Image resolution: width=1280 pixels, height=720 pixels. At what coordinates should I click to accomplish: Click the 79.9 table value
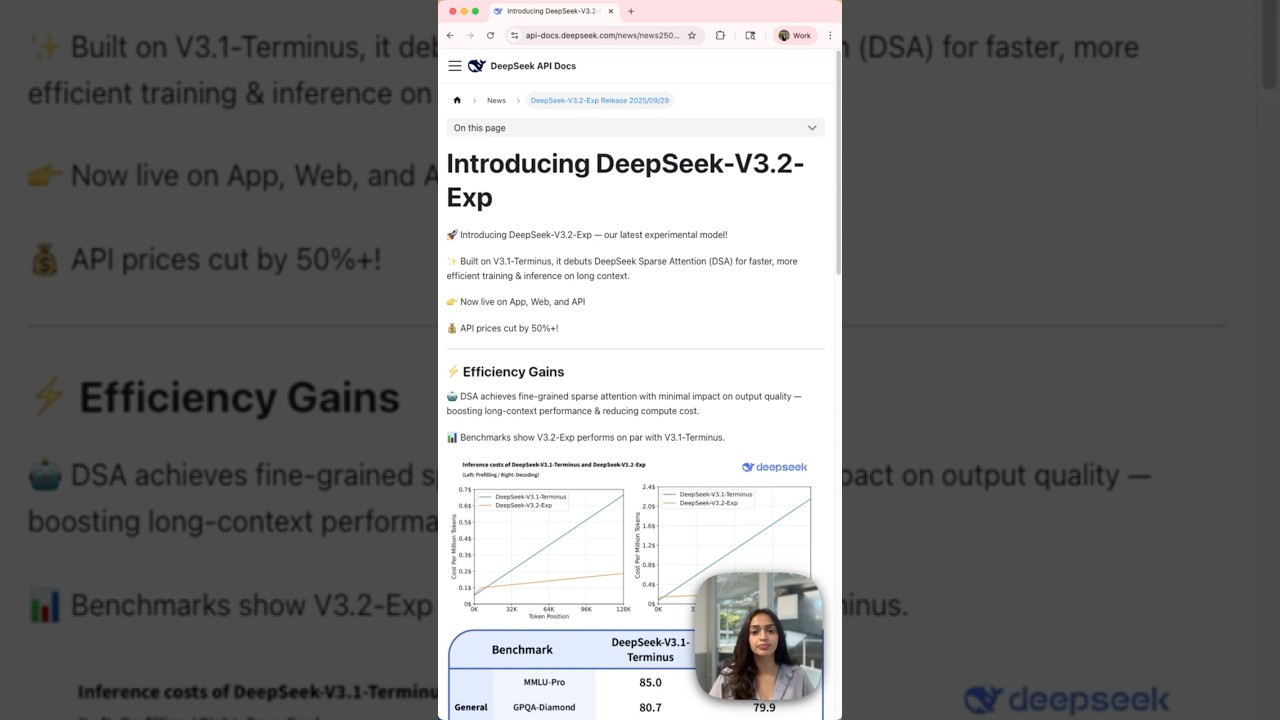764,707
